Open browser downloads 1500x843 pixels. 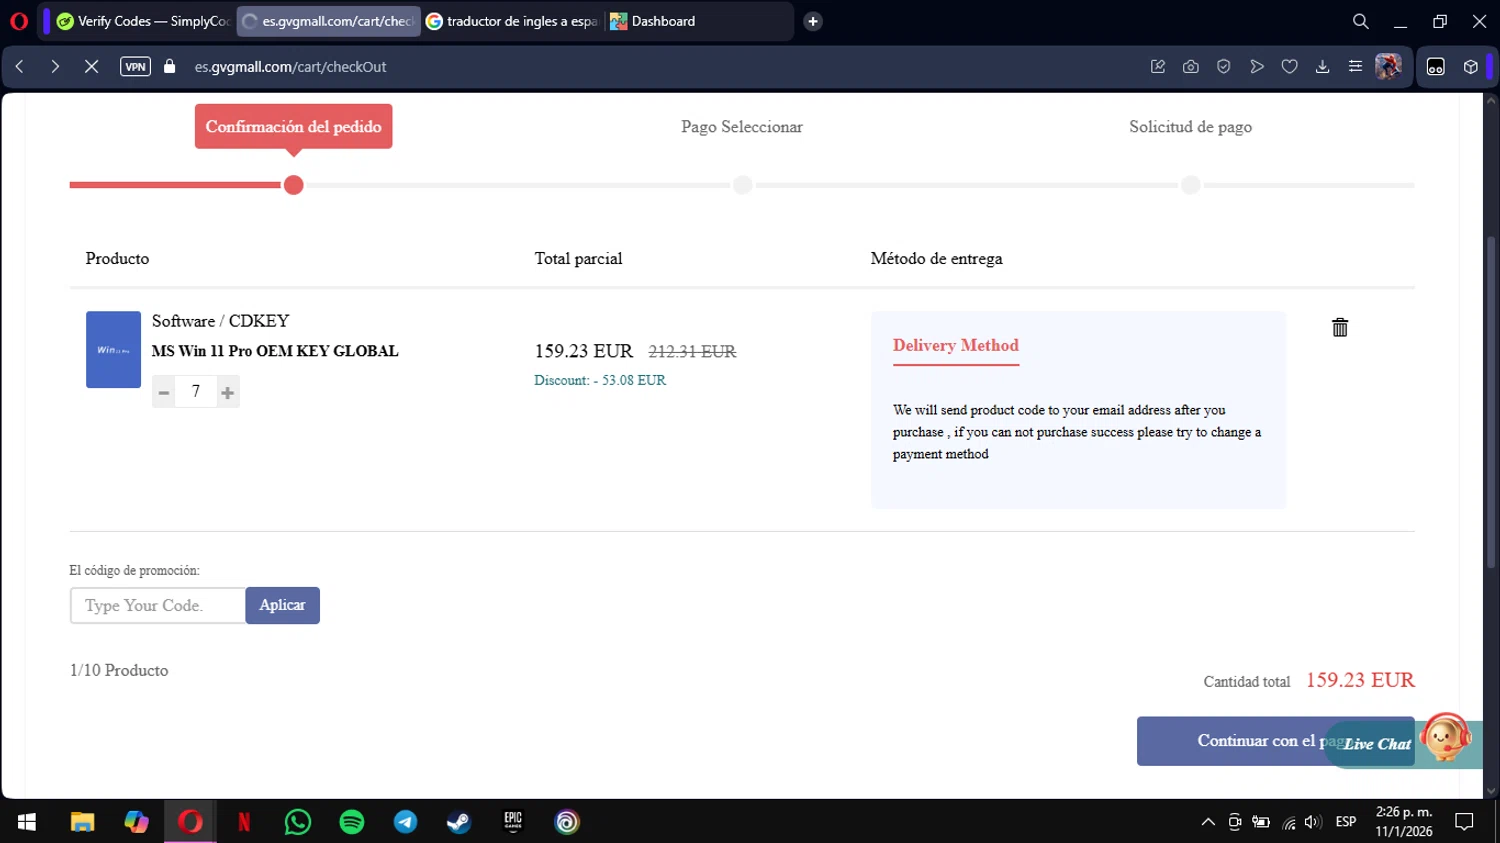[1322, 67]
